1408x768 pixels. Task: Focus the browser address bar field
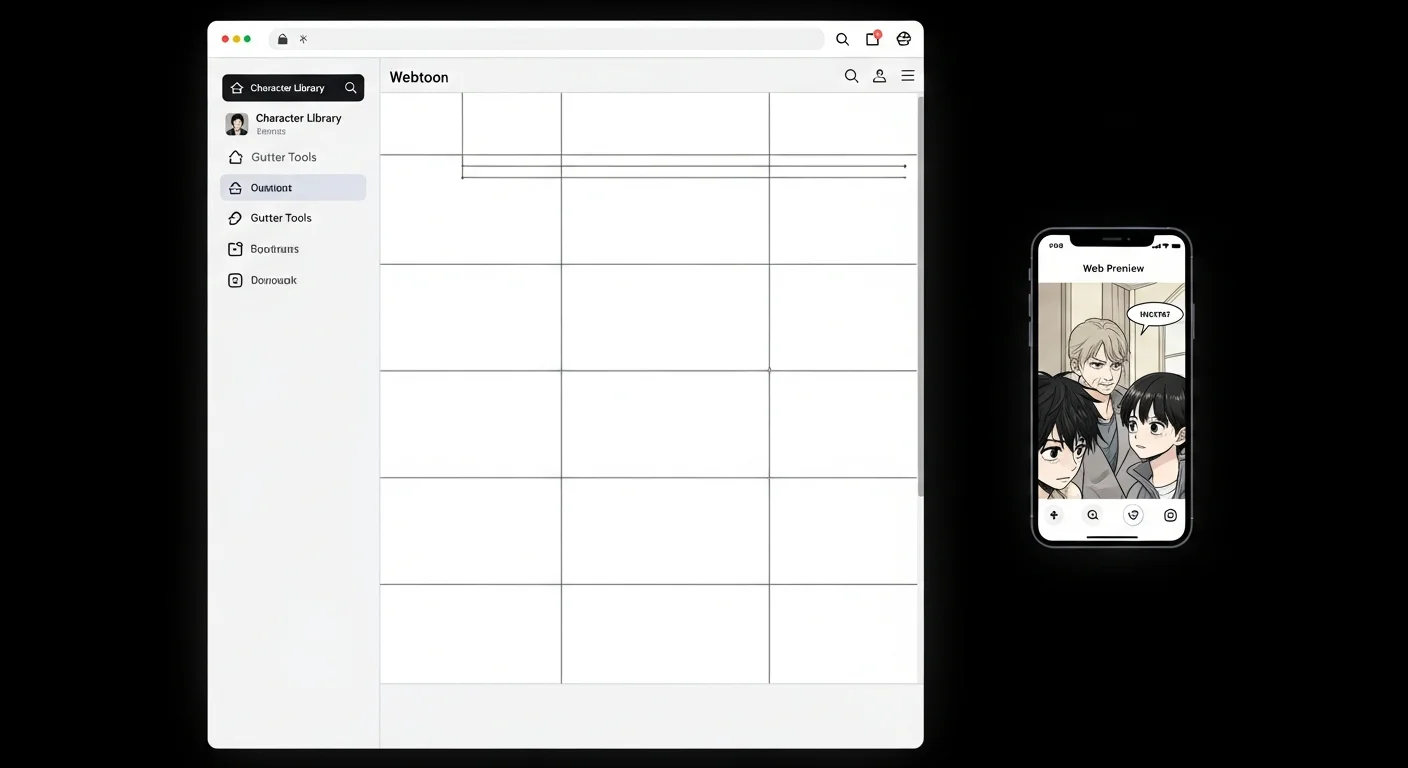[546, 39]
